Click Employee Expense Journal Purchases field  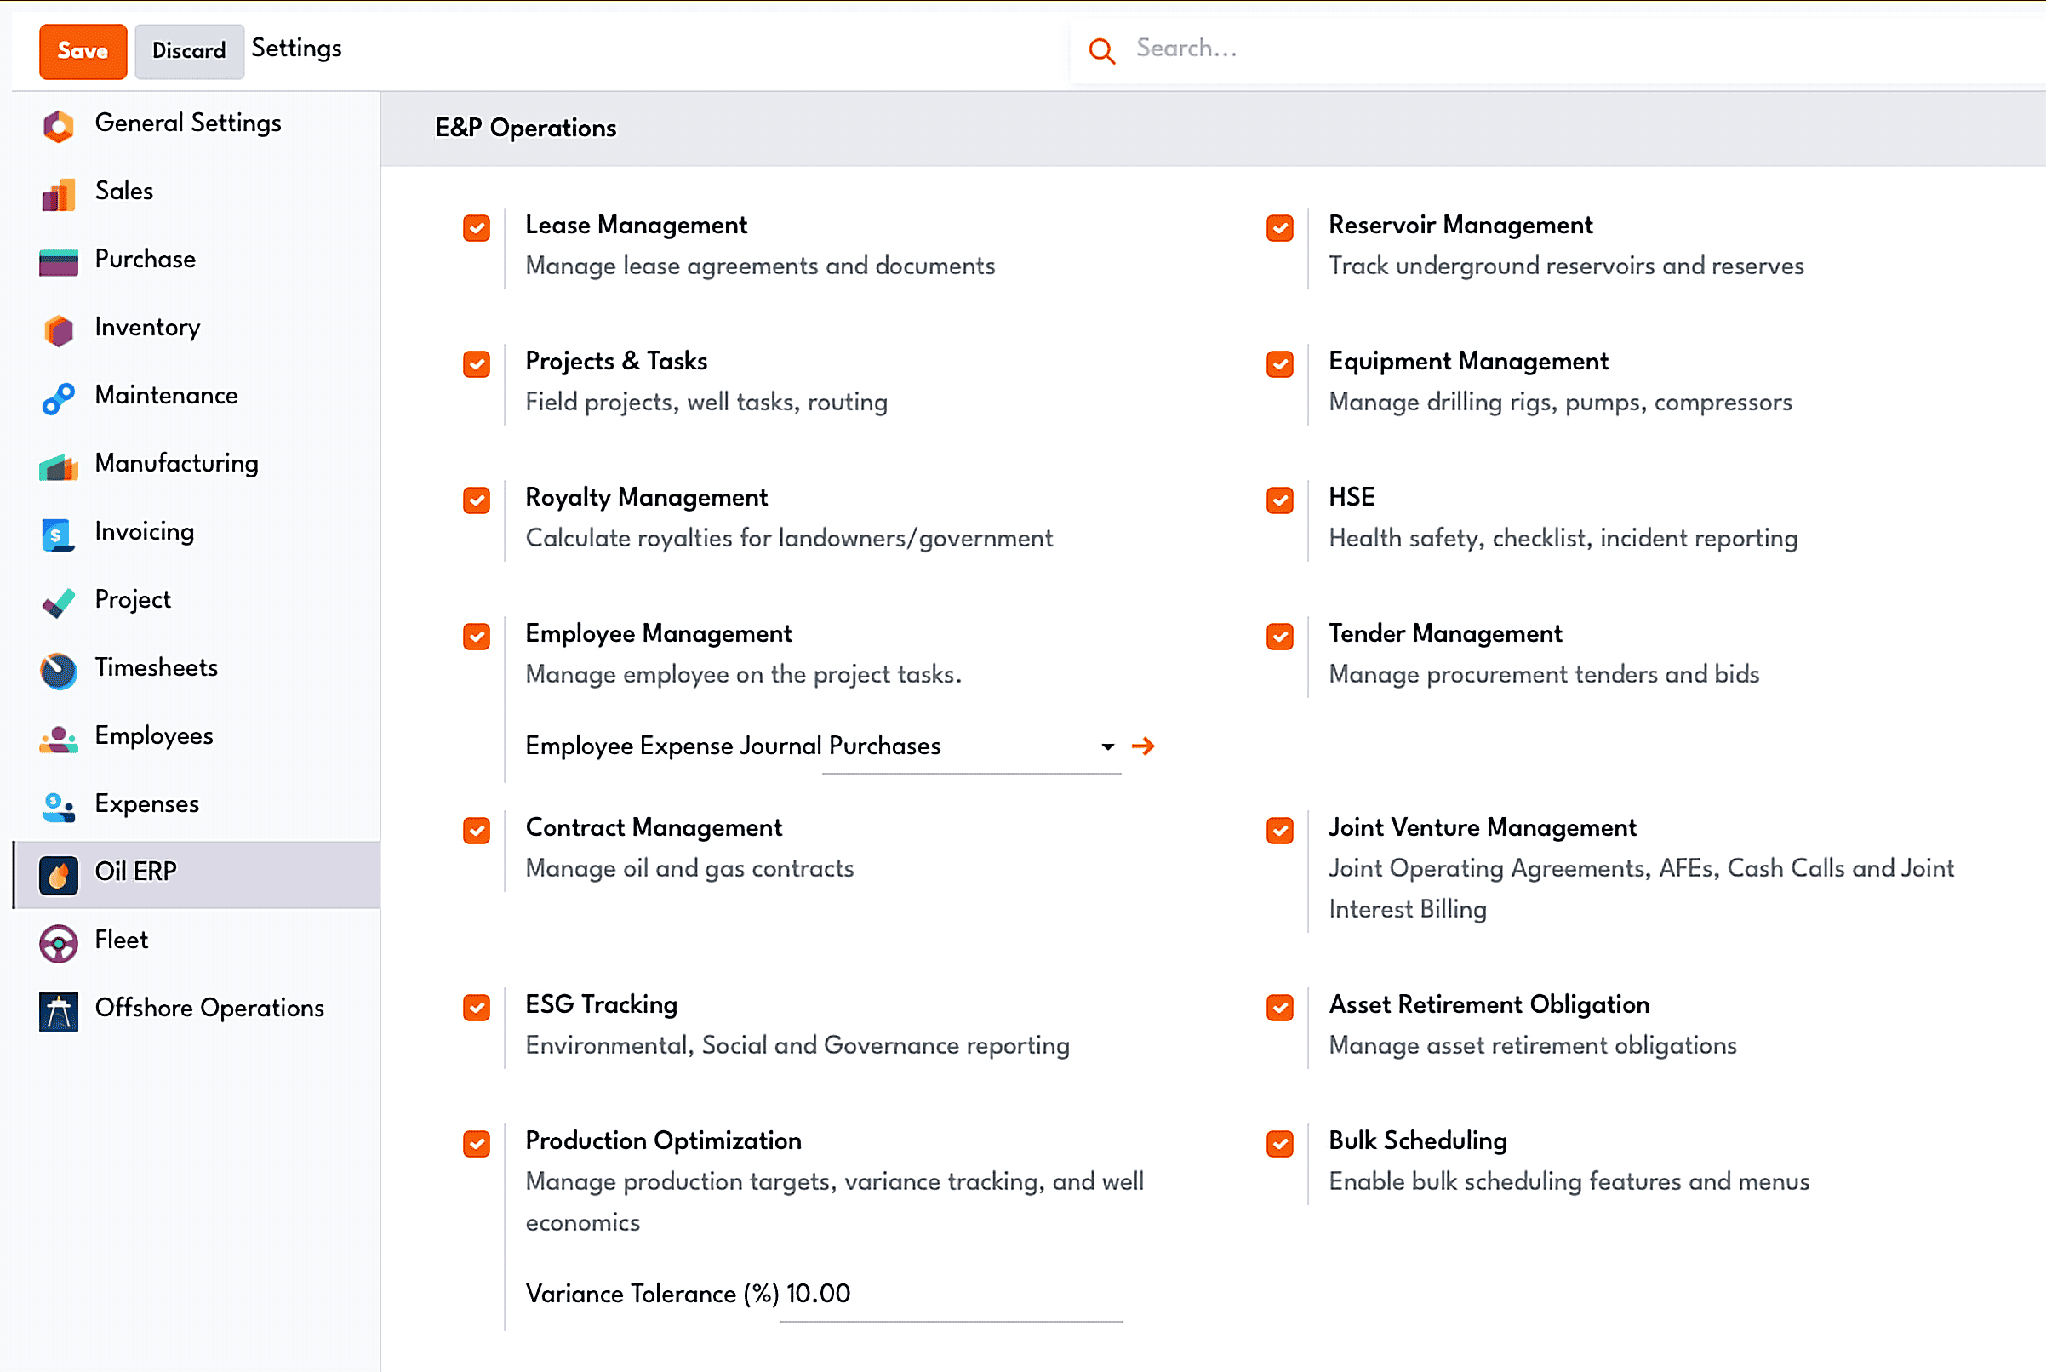(971, 746)
